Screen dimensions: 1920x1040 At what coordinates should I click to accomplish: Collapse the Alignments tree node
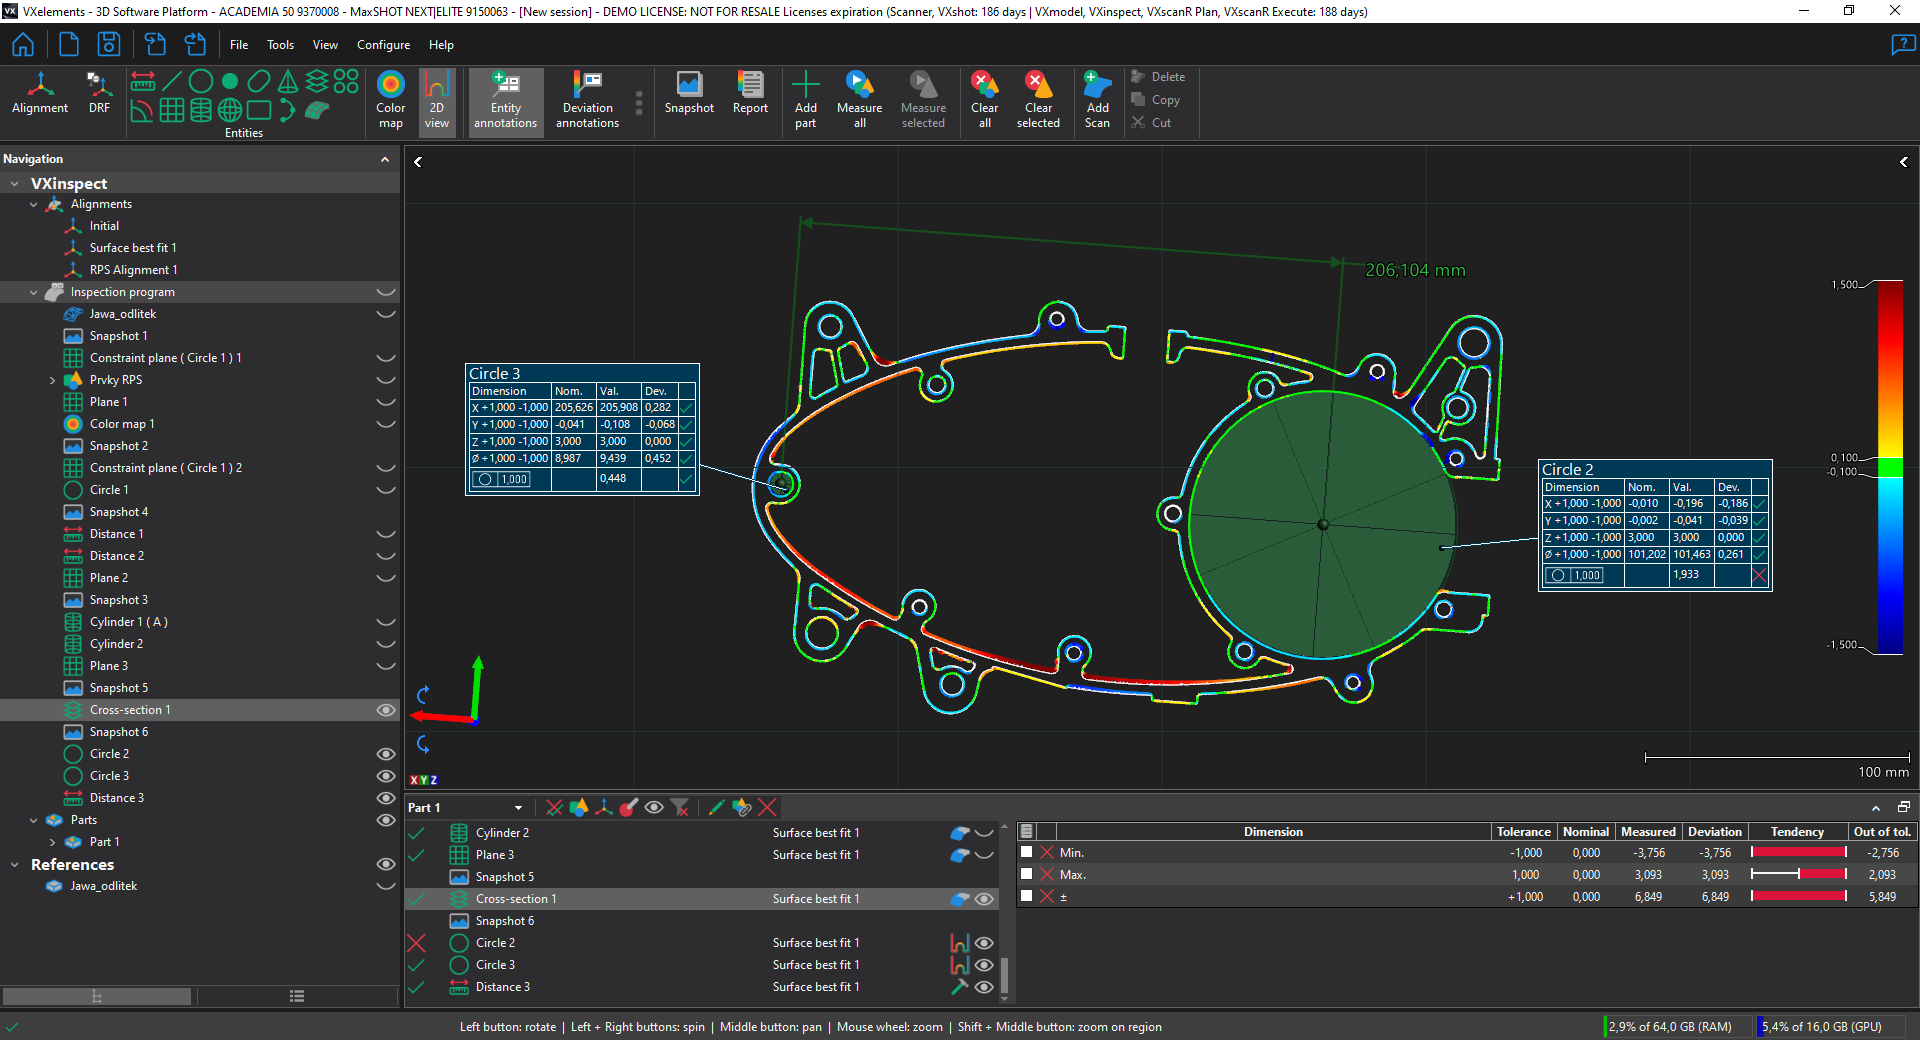(x=34, y=204)
